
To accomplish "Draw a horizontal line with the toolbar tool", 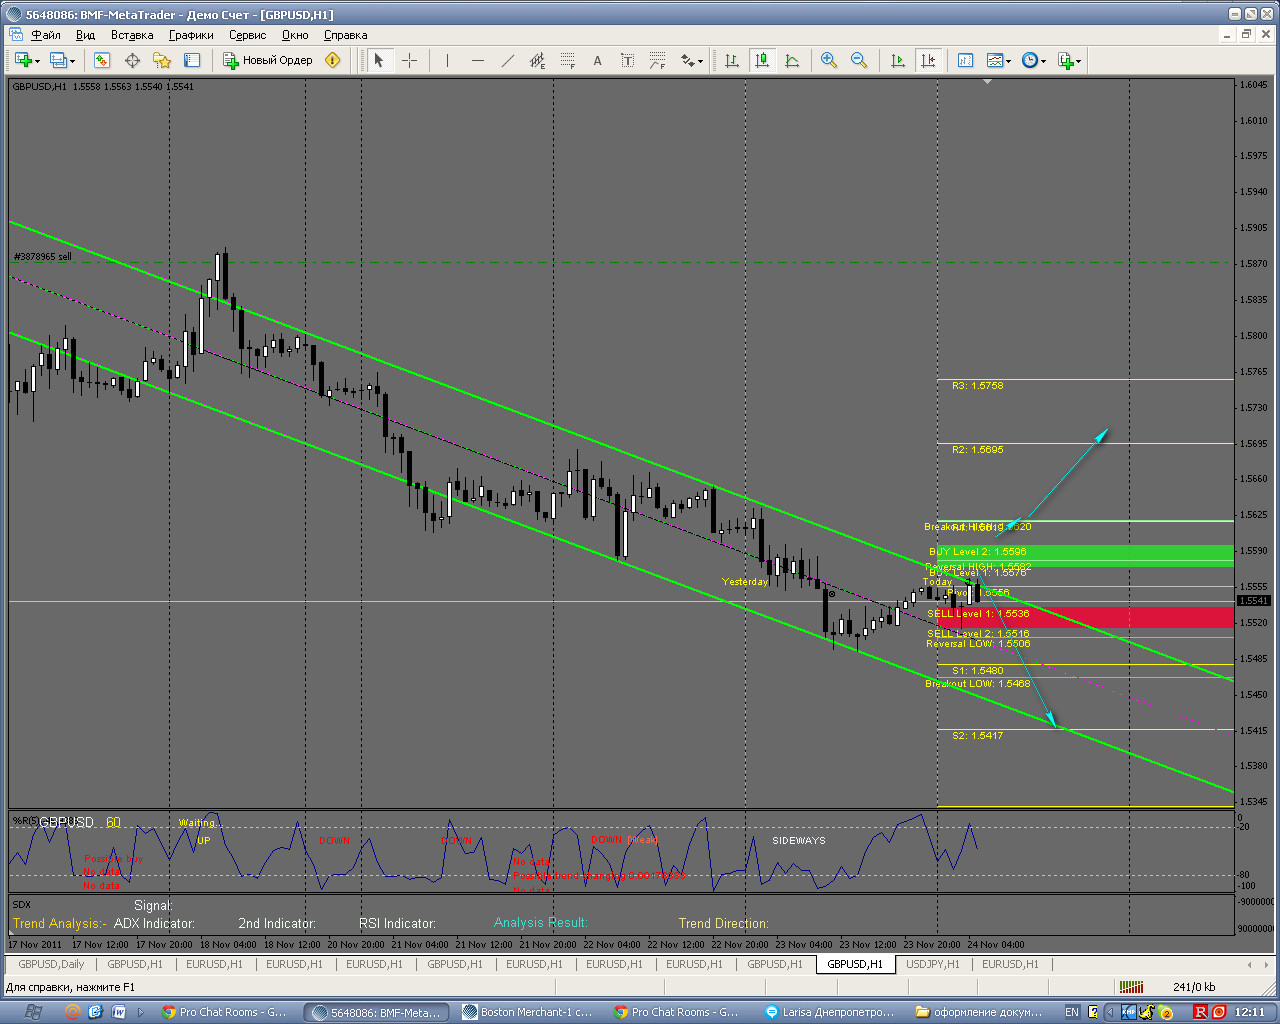I will point(478,60).
